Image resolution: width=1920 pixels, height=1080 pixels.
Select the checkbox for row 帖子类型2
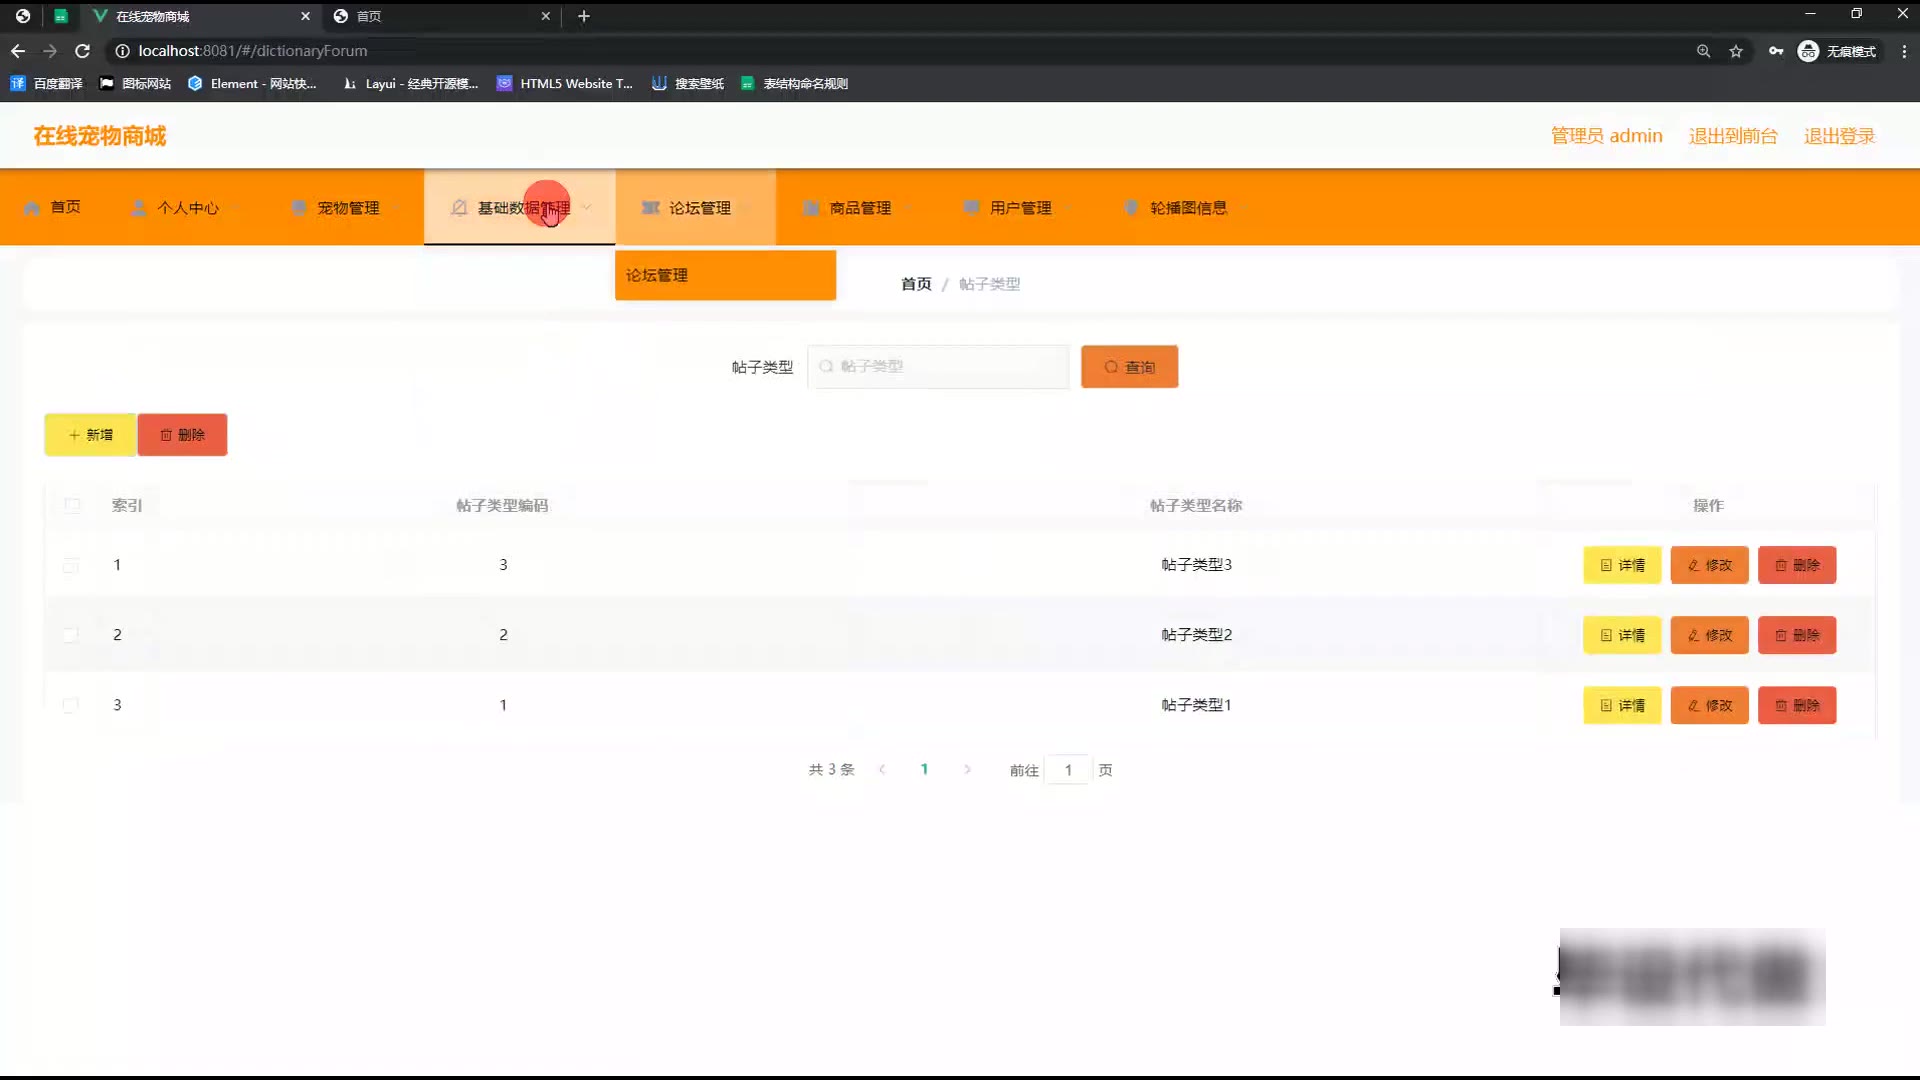point(70,635)
